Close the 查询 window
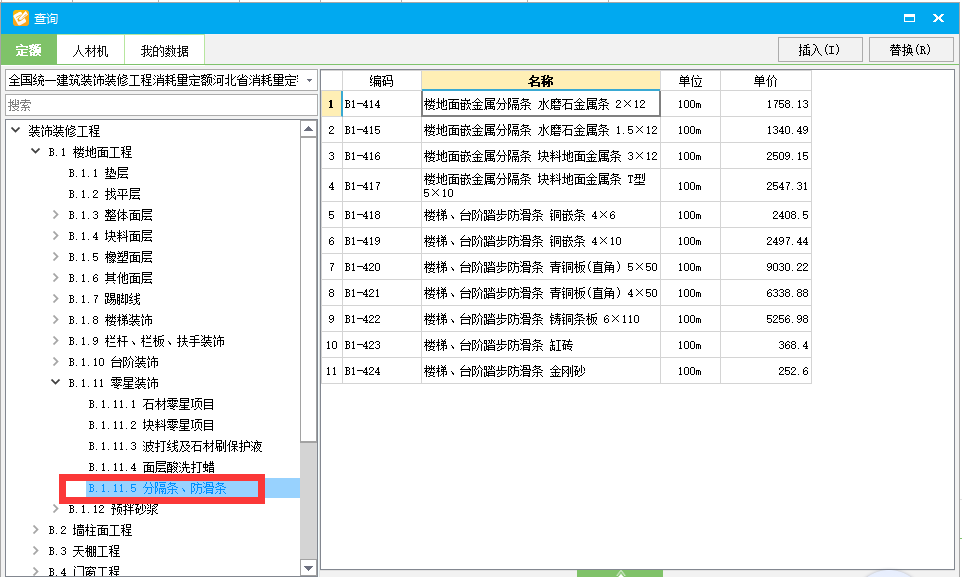 pos(938,18)
